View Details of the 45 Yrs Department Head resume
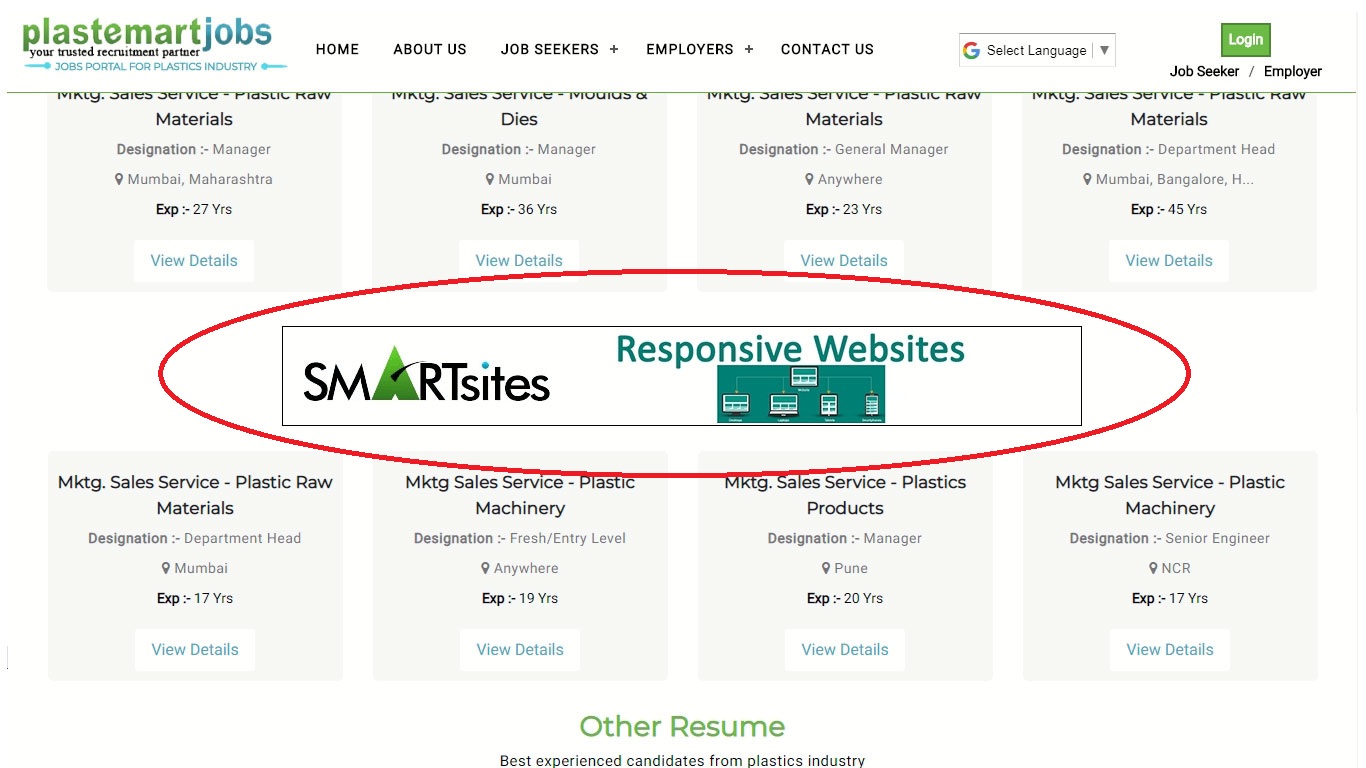This screenshot has height=768, width=1366. [1169, 261]
